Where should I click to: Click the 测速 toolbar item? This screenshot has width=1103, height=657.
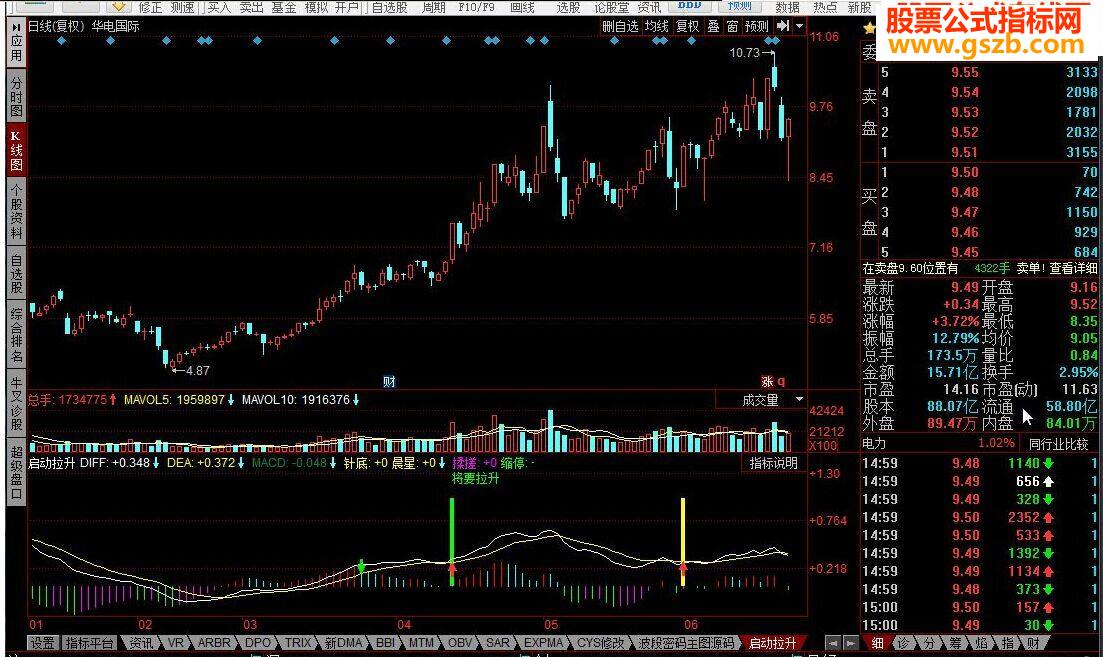coord(182,7)
